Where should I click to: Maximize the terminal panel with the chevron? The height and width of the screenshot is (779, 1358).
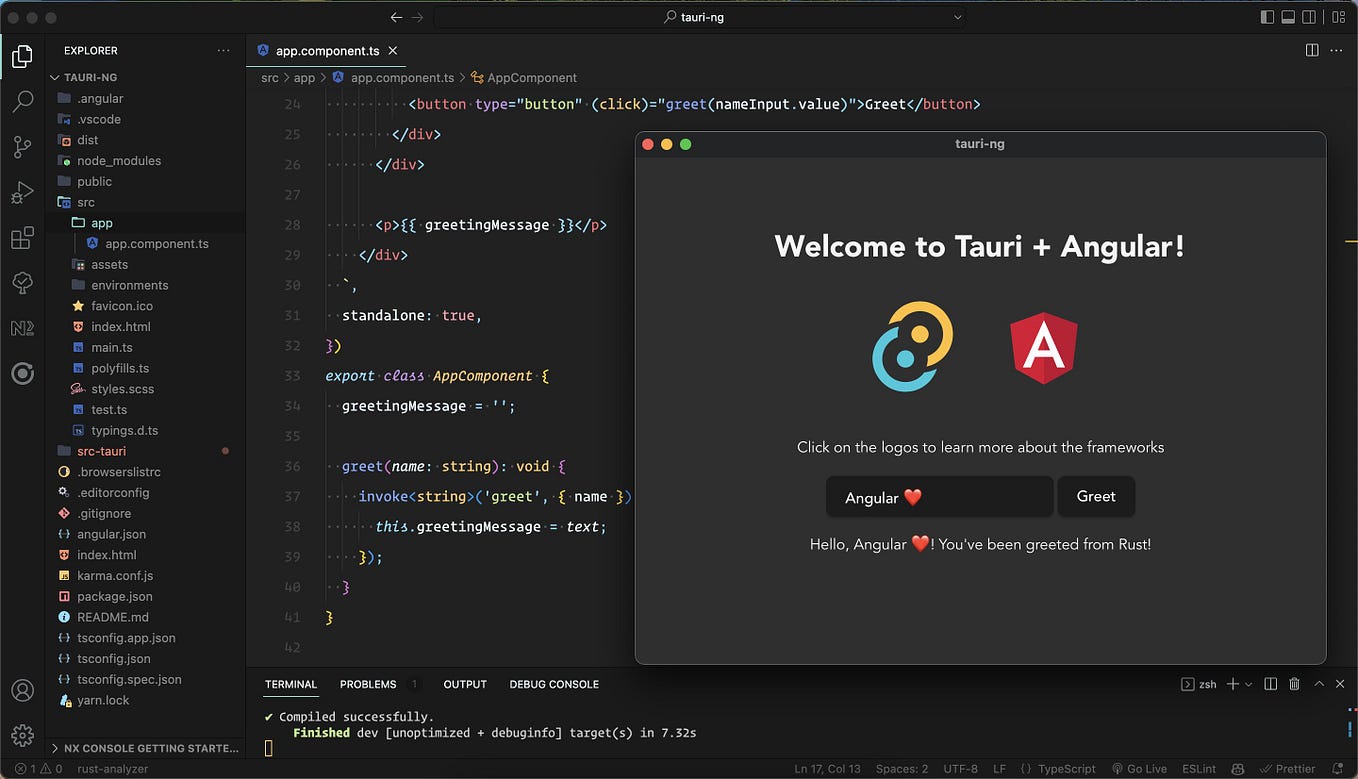[x=1318, y=684]
